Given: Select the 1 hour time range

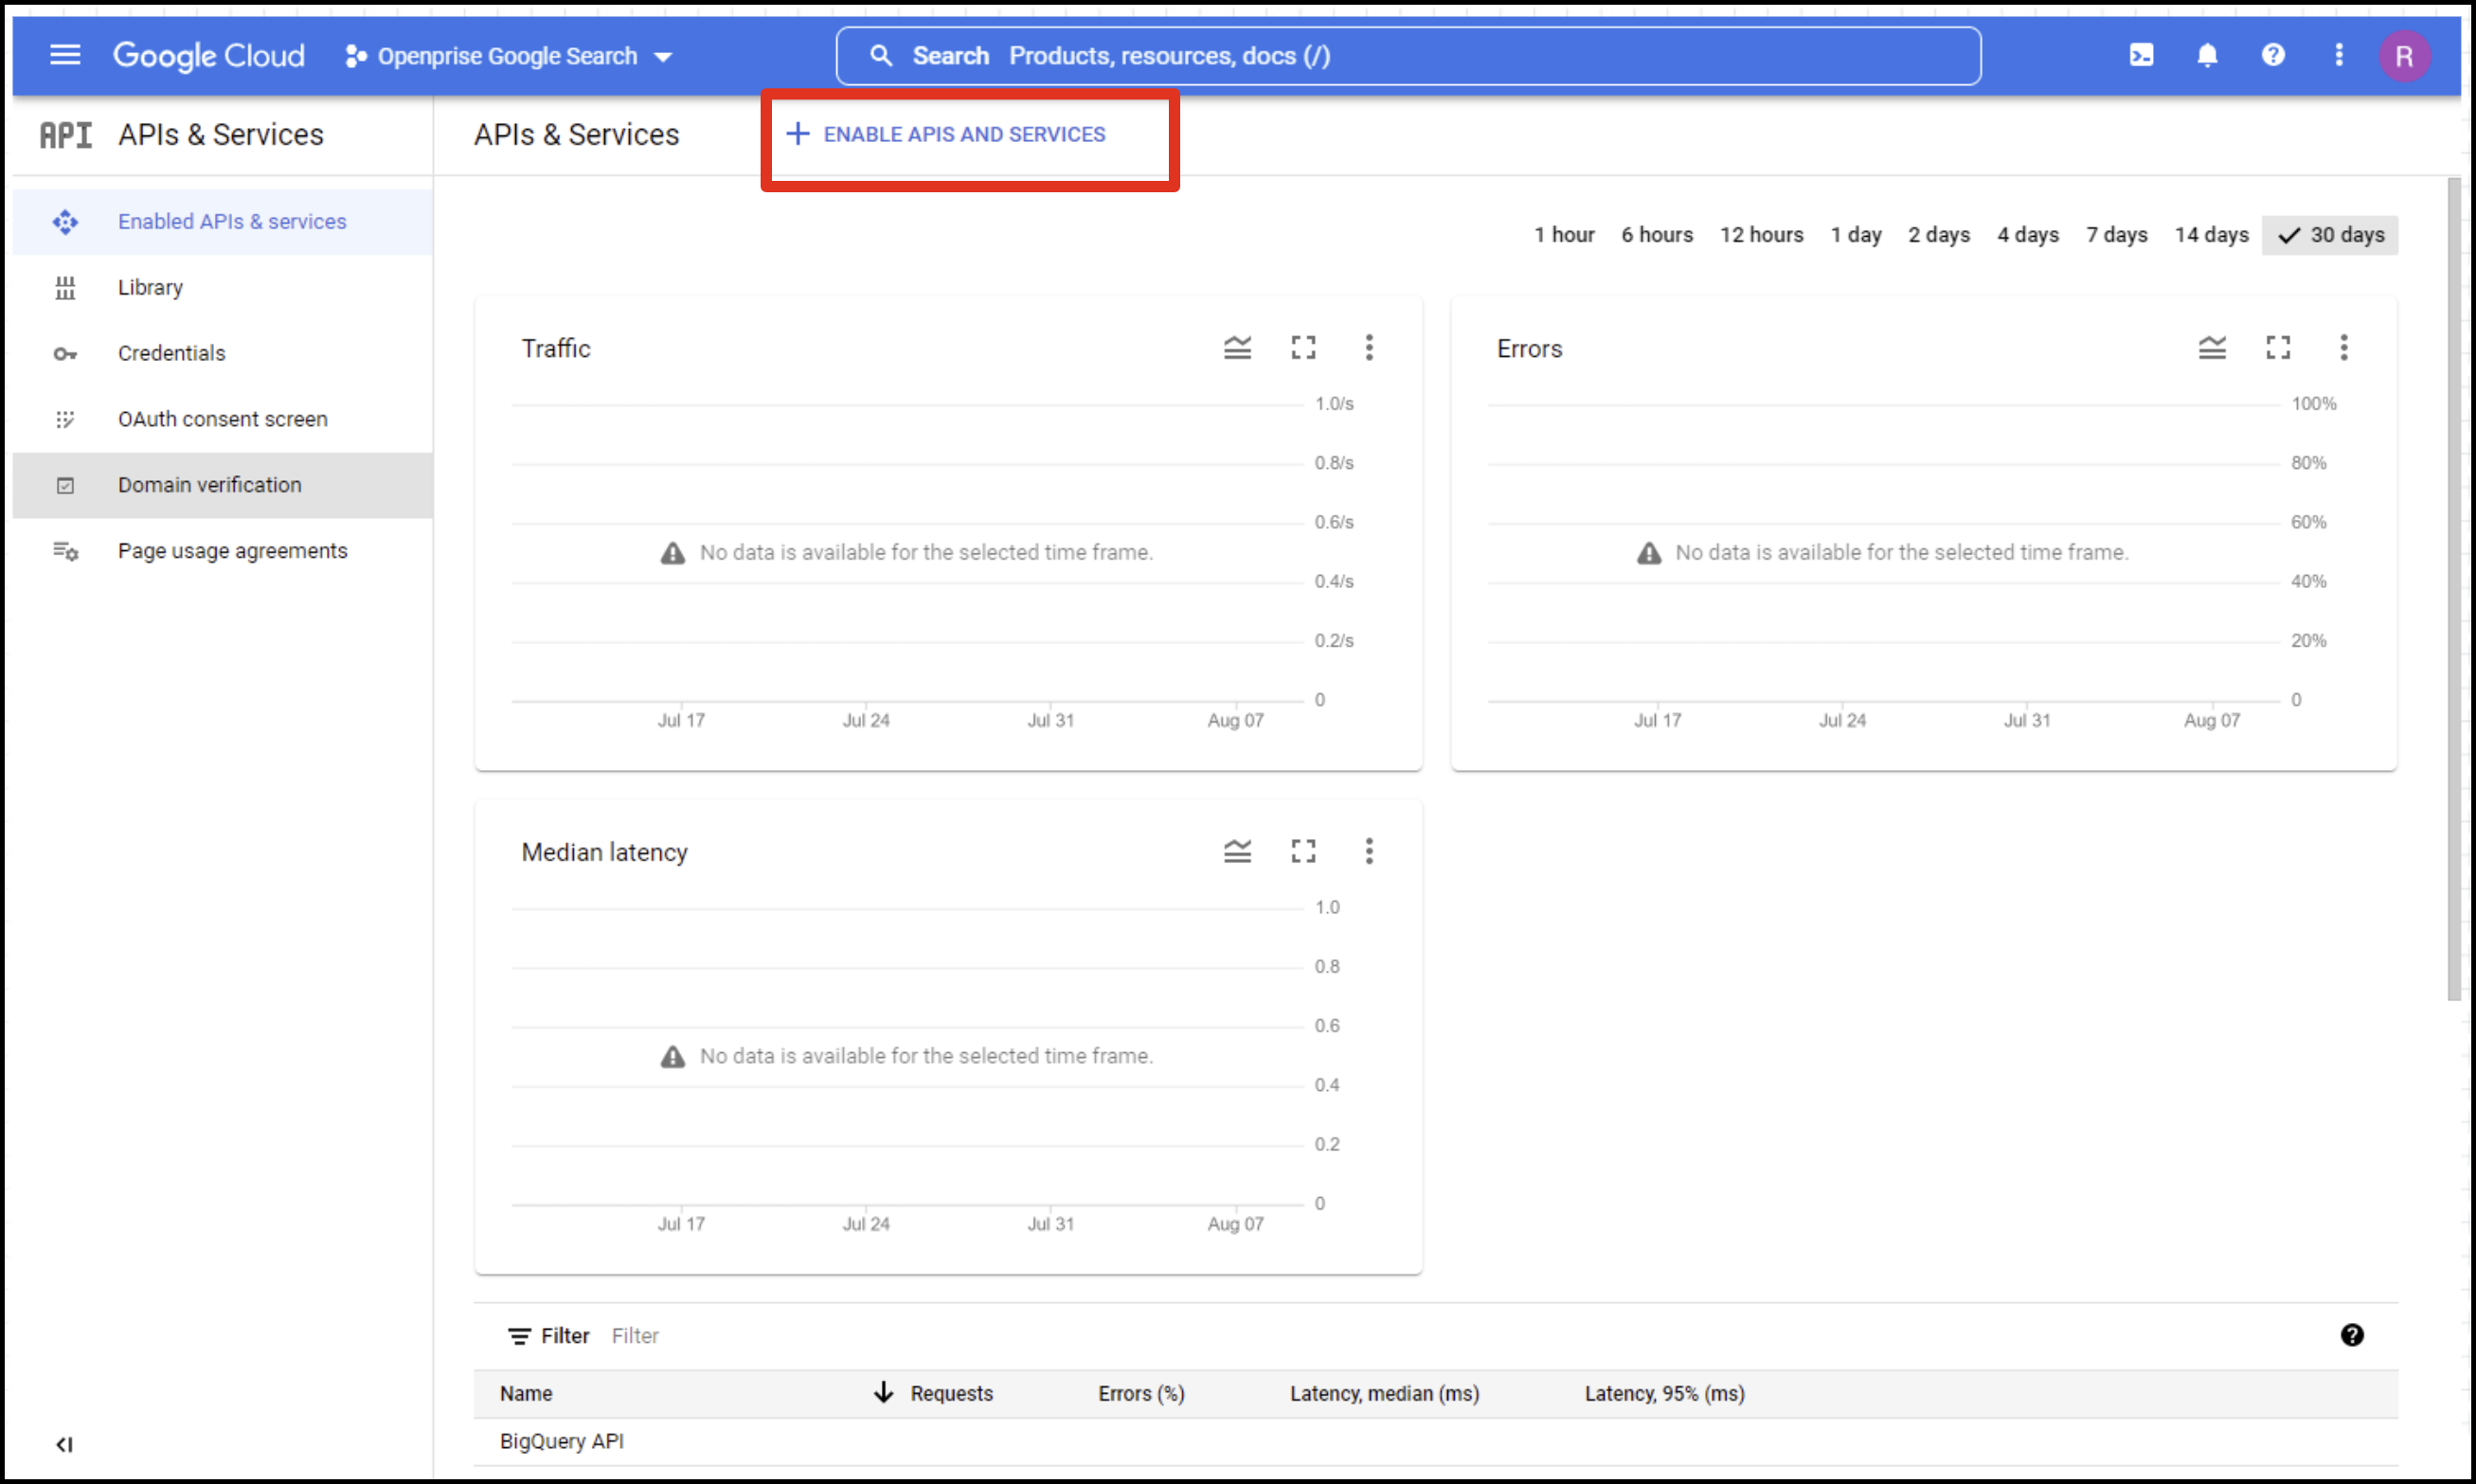Looking at the screenshot, I should 1564,235.
